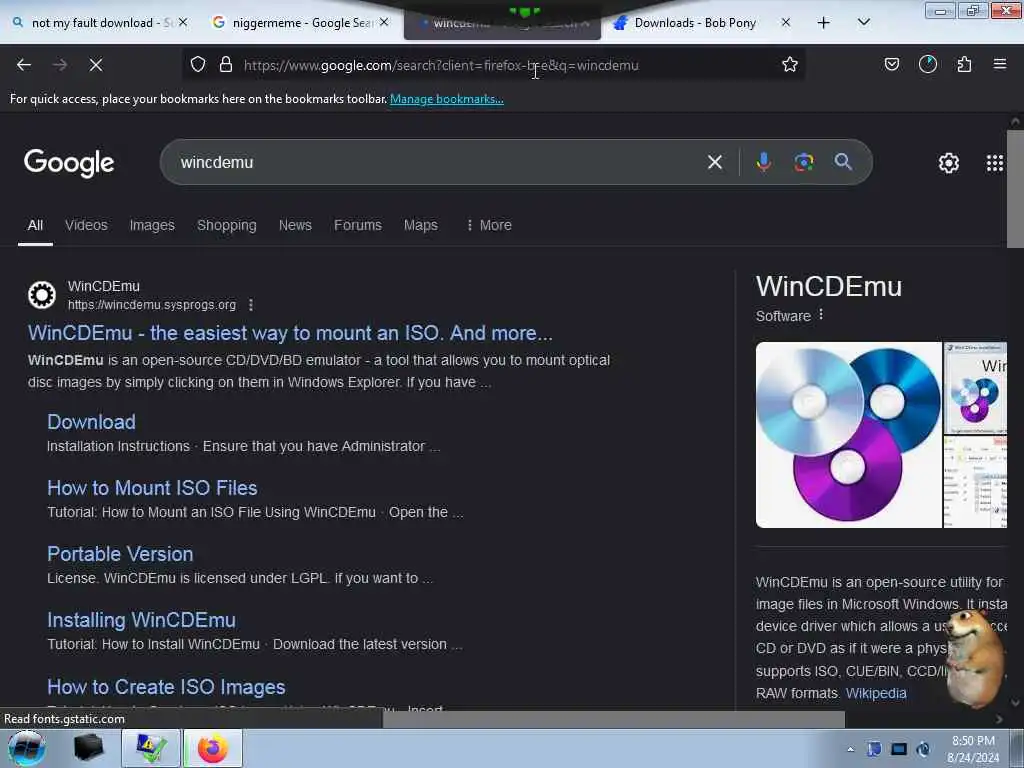Show hidden system tray icons
1024x768 pixels.
click(850, 750)
